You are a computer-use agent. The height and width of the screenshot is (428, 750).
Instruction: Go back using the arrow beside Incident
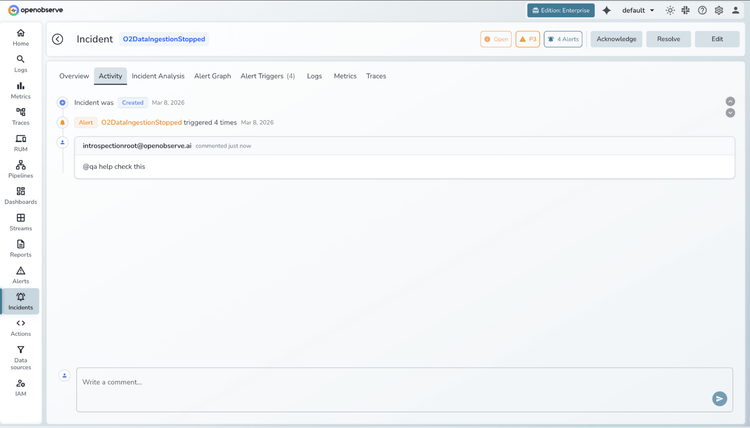click(x=57, y=39)
